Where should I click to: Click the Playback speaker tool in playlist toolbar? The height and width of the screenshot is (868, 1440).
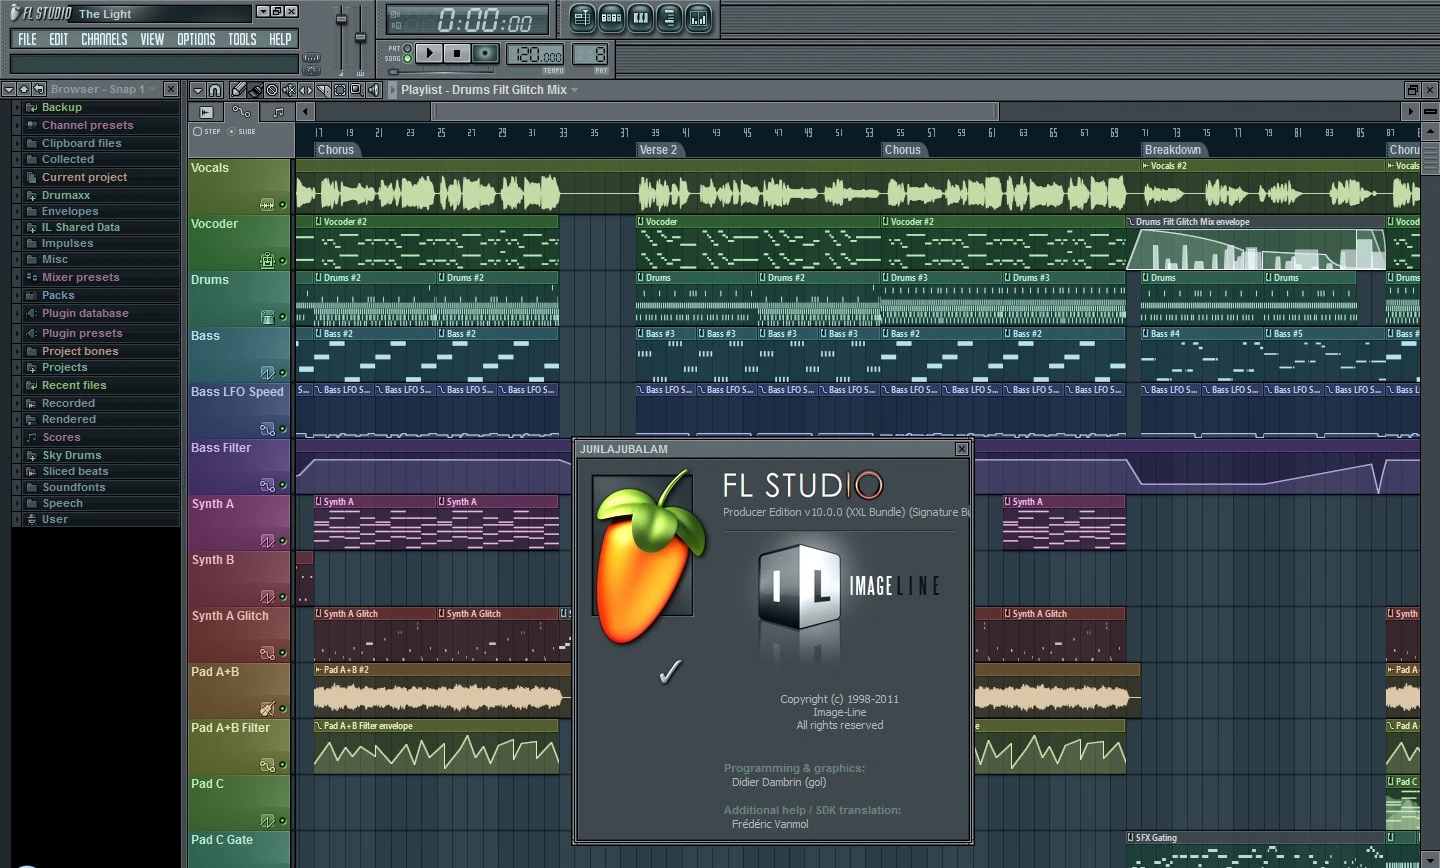tap(374, 90)
